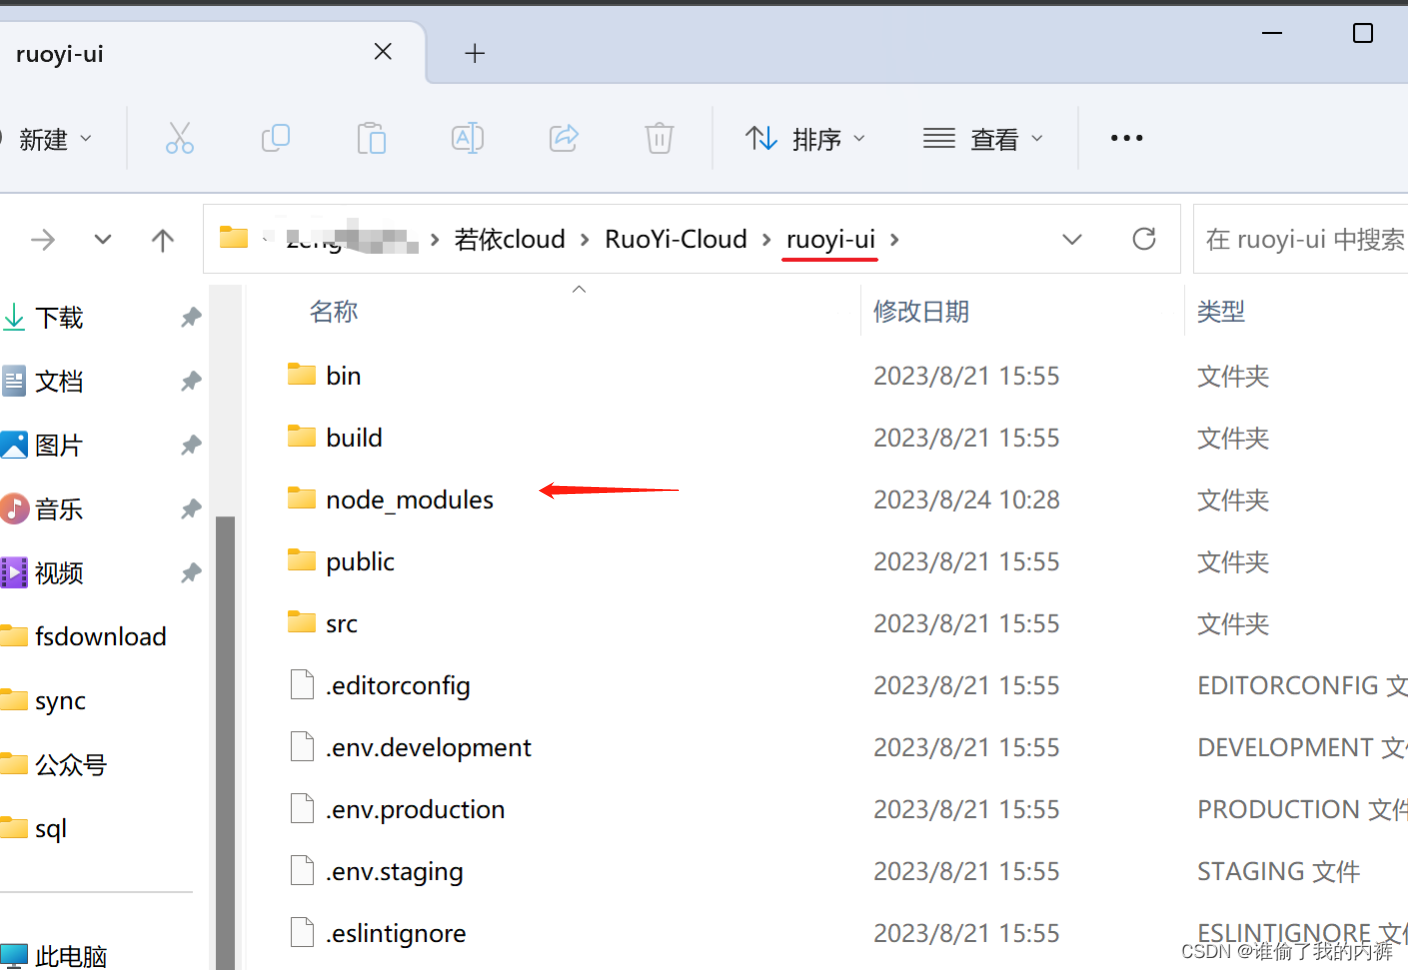Open the 查看 view dropdown

[x=983, y=139]
